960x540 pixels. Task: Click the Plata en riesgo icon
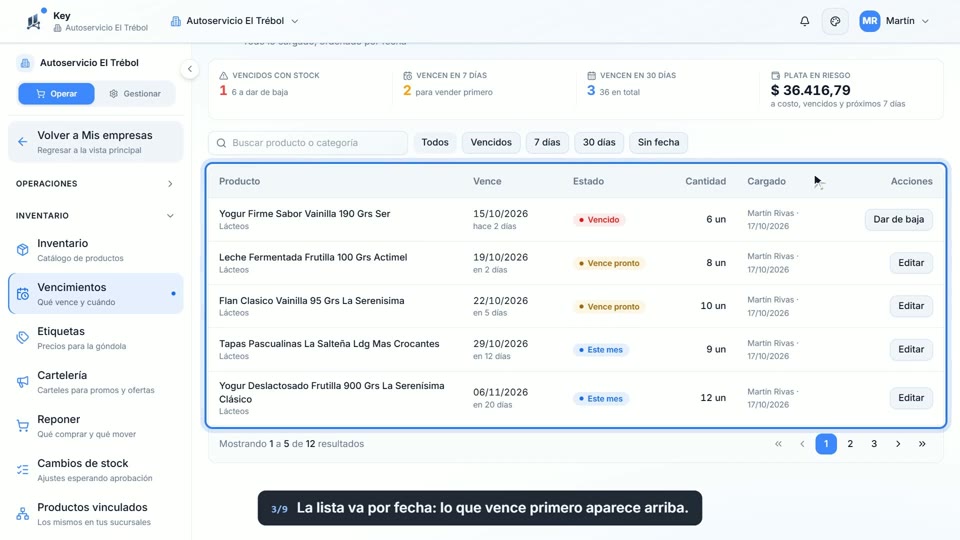775,75
